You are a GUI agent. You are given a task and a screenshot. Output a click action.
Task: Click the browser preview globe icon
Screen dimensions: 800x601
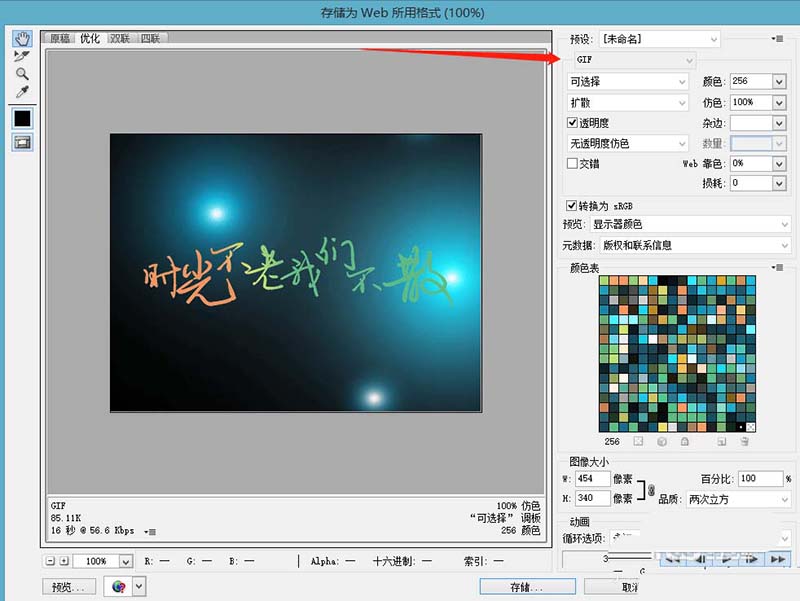point(118,586)
